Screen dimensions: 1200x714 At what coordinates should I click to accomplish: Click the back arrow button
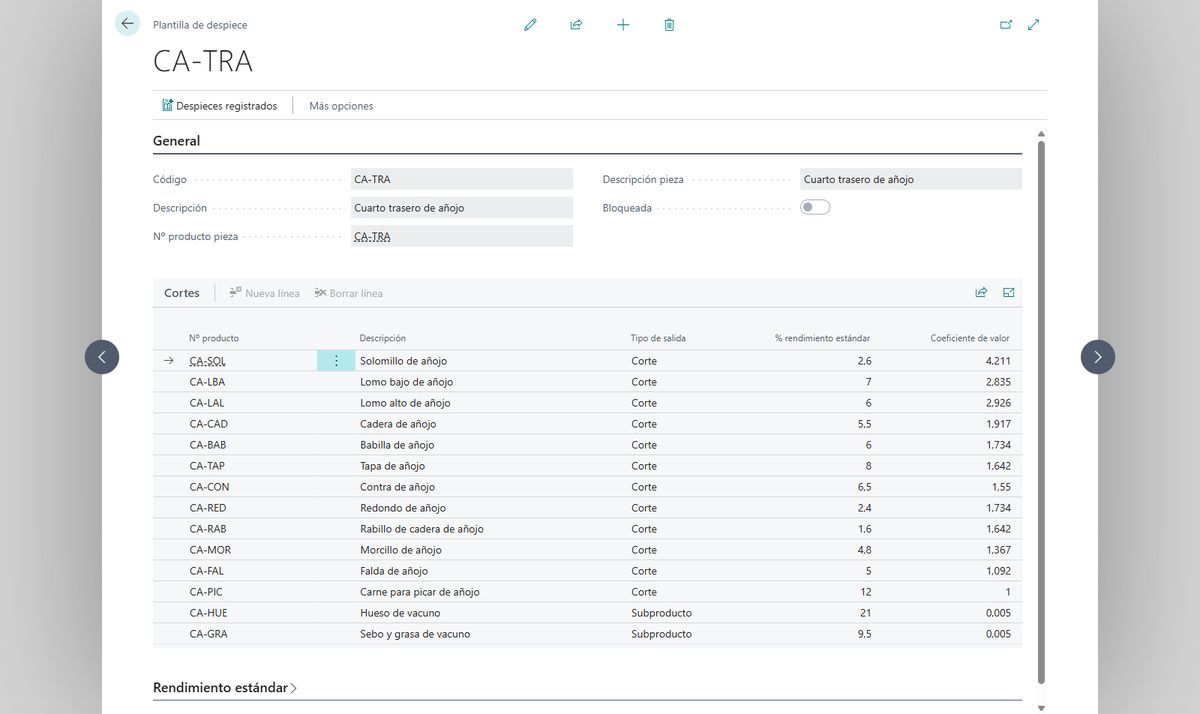click(x=127, y=24)
